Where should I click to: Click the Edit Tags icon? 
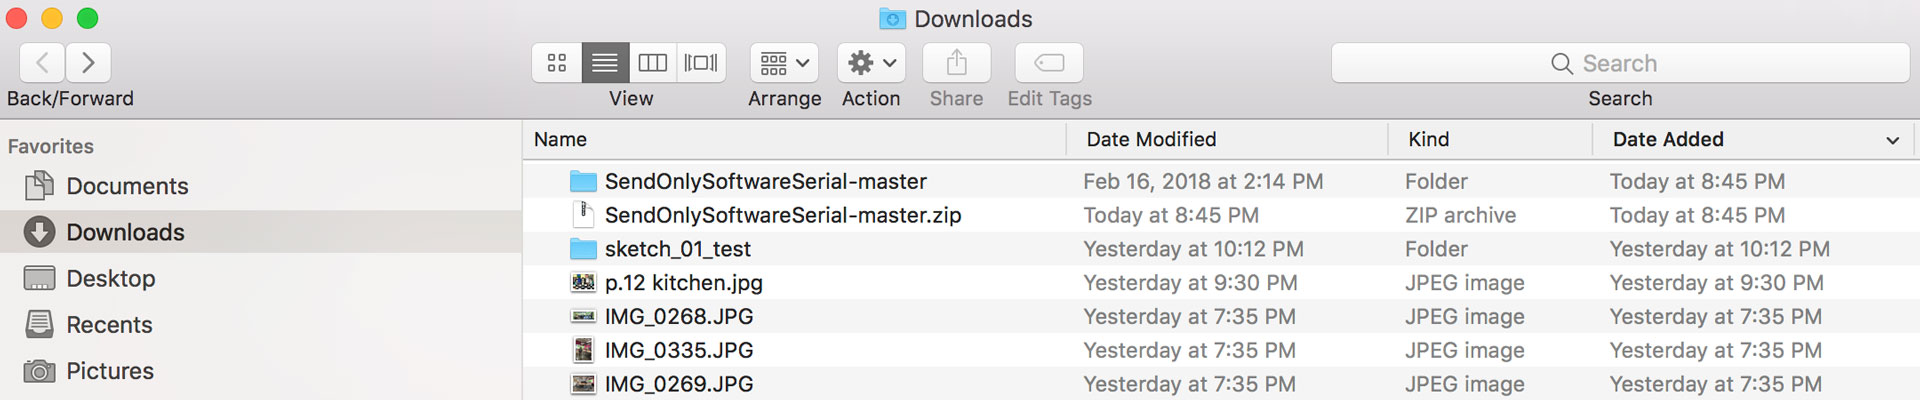click(1049, 63)
